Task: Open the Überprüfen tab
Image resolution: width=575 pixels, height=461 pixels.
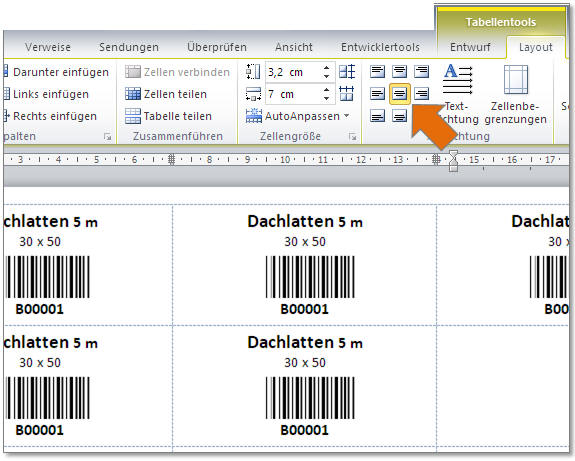Action: pyautogui.click(x=217, y=47)
